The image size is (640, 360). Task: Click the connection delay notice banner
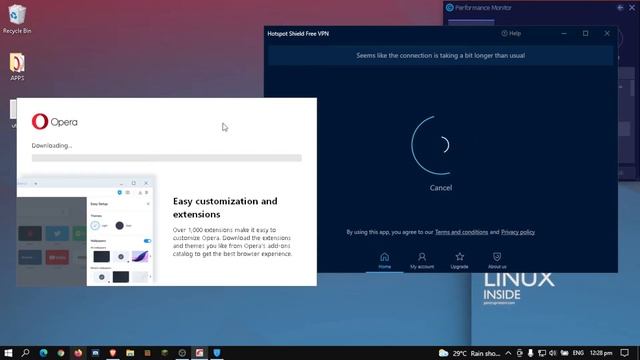point(440,56)
